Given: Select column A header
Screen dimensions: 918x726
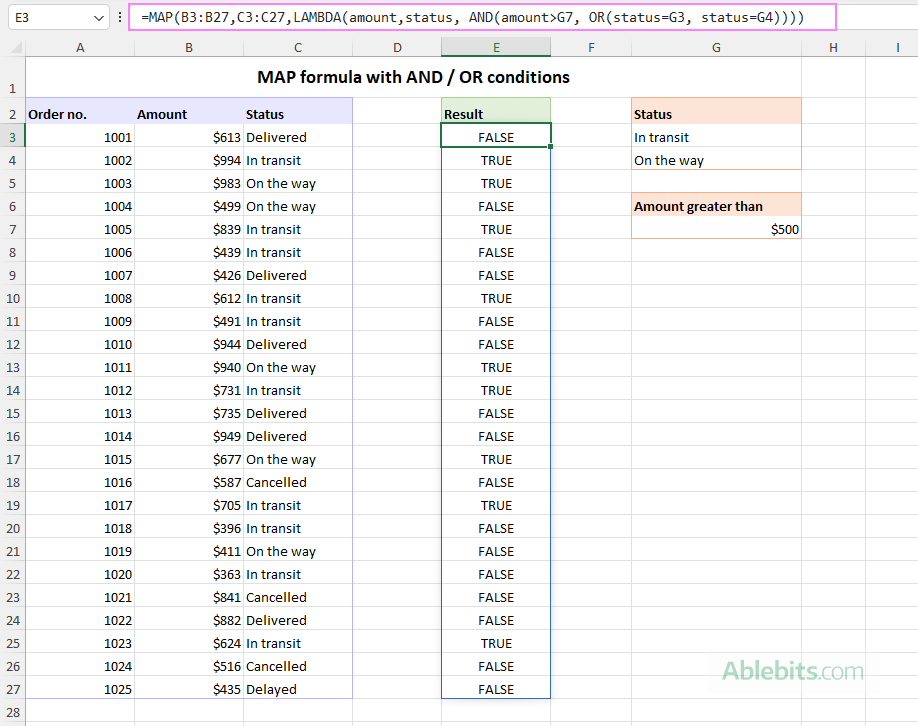Looking at the screenshot, I should tap(79, 46).
